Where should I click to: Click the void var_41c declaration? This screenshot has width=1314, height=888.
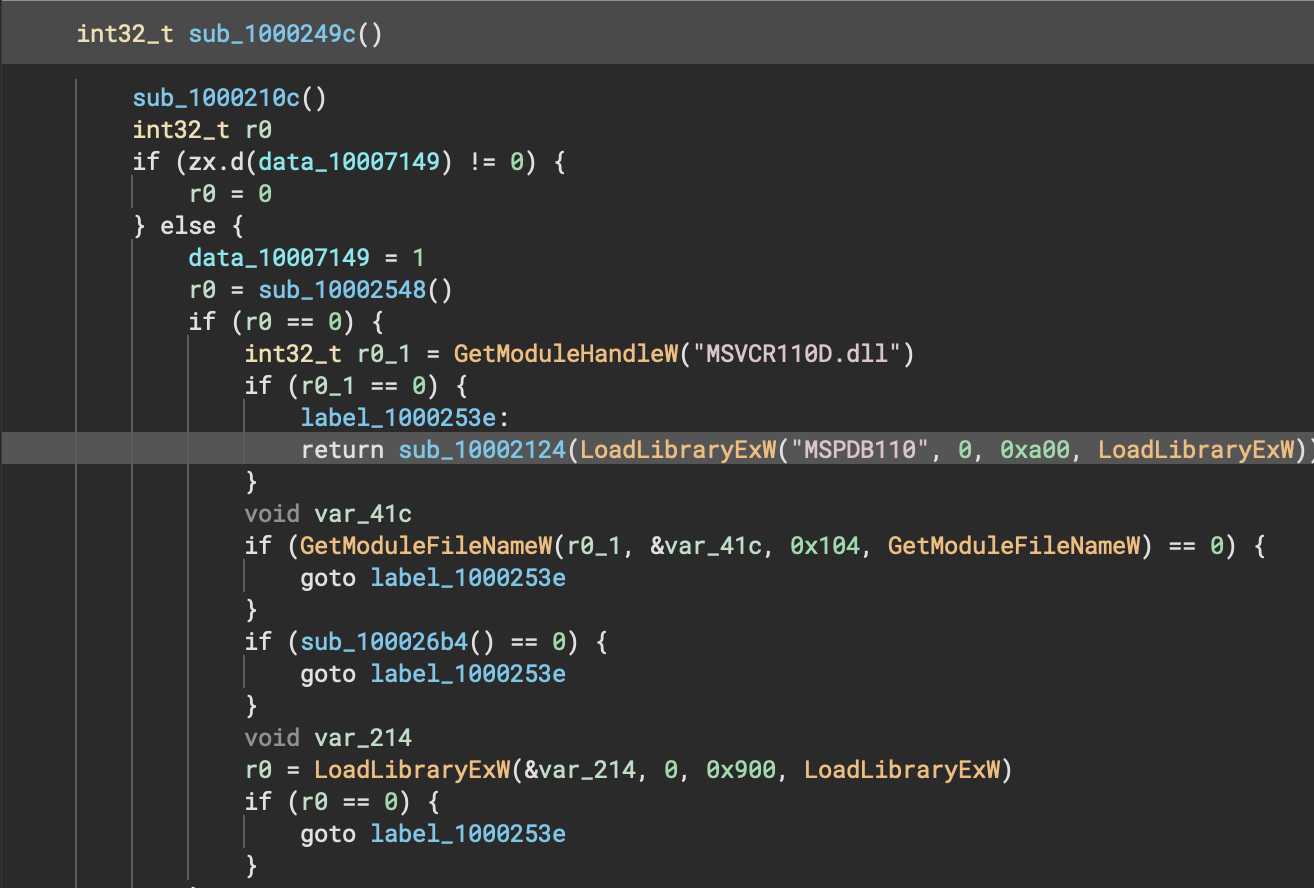pos(328,513)
